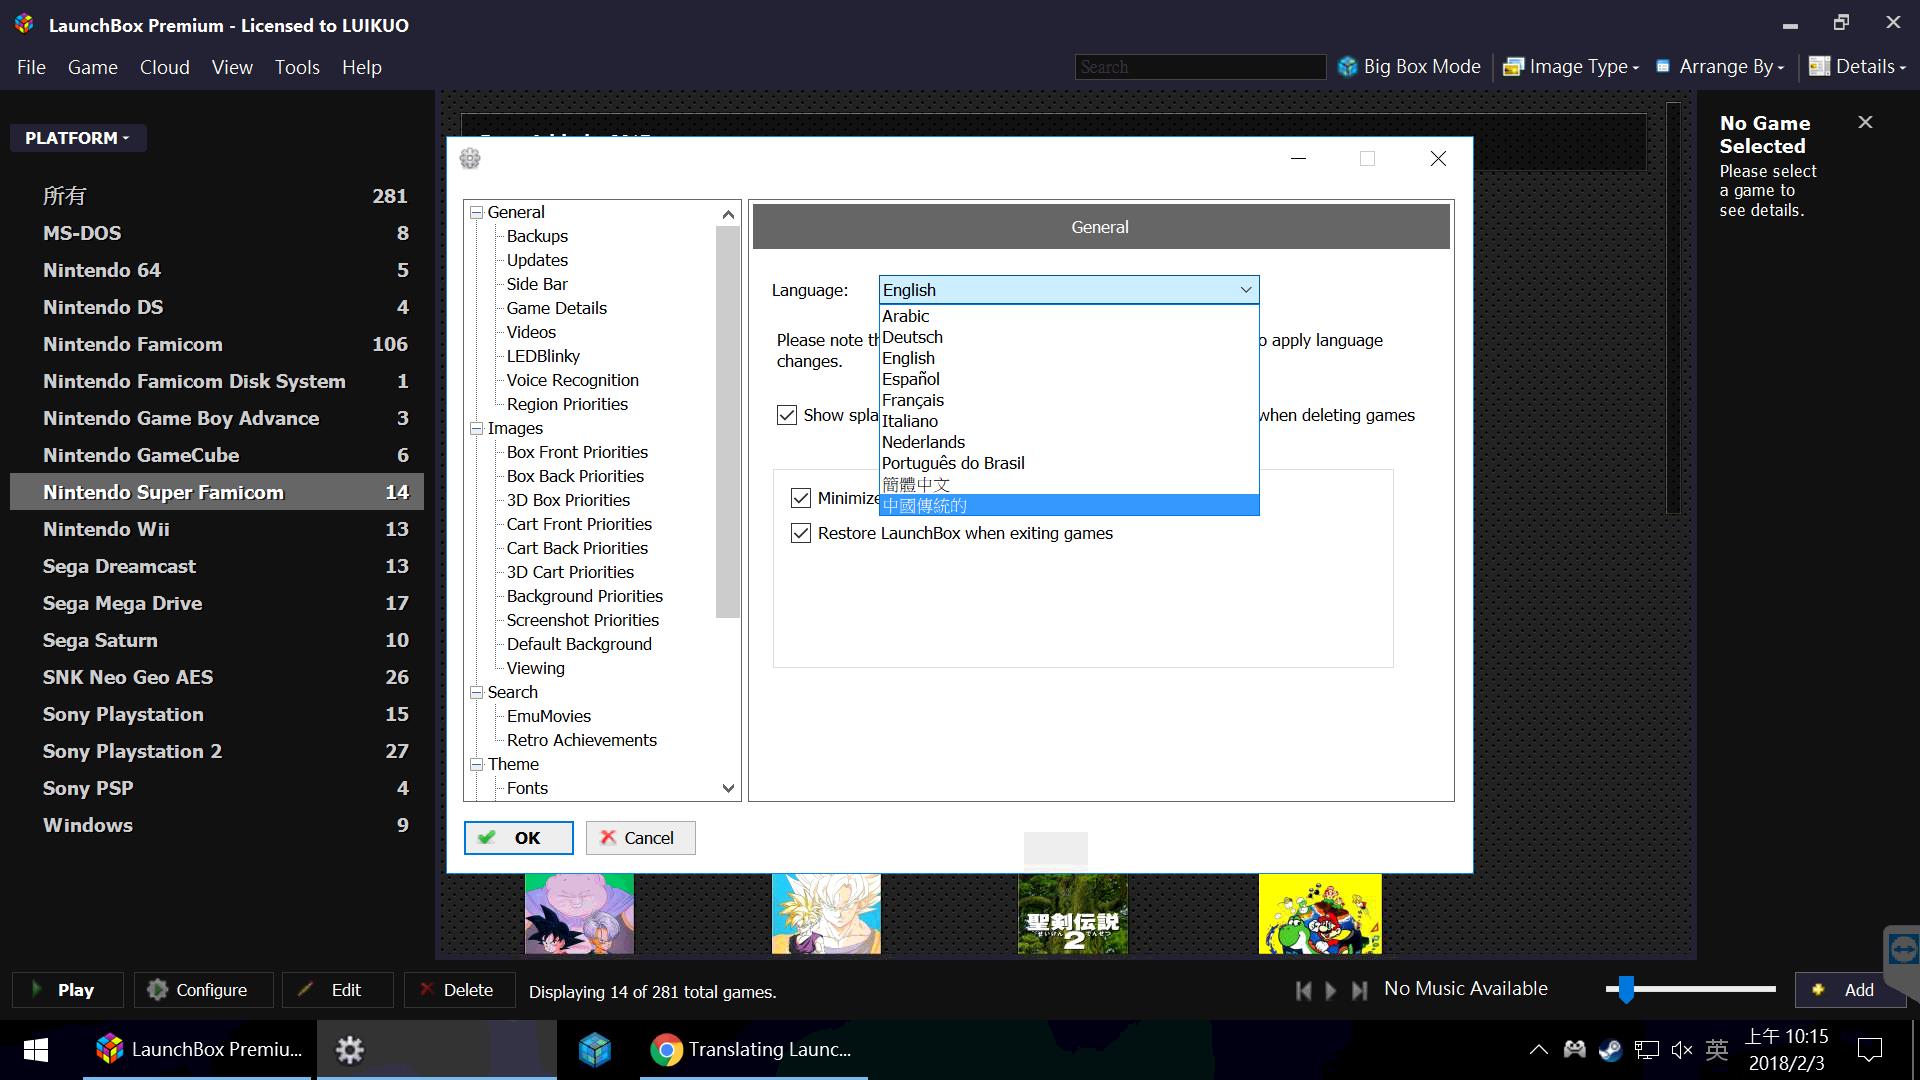The image size is (1920, 1080).
Task: Open the Steam tray icon
Action: coord(1610,1050)
